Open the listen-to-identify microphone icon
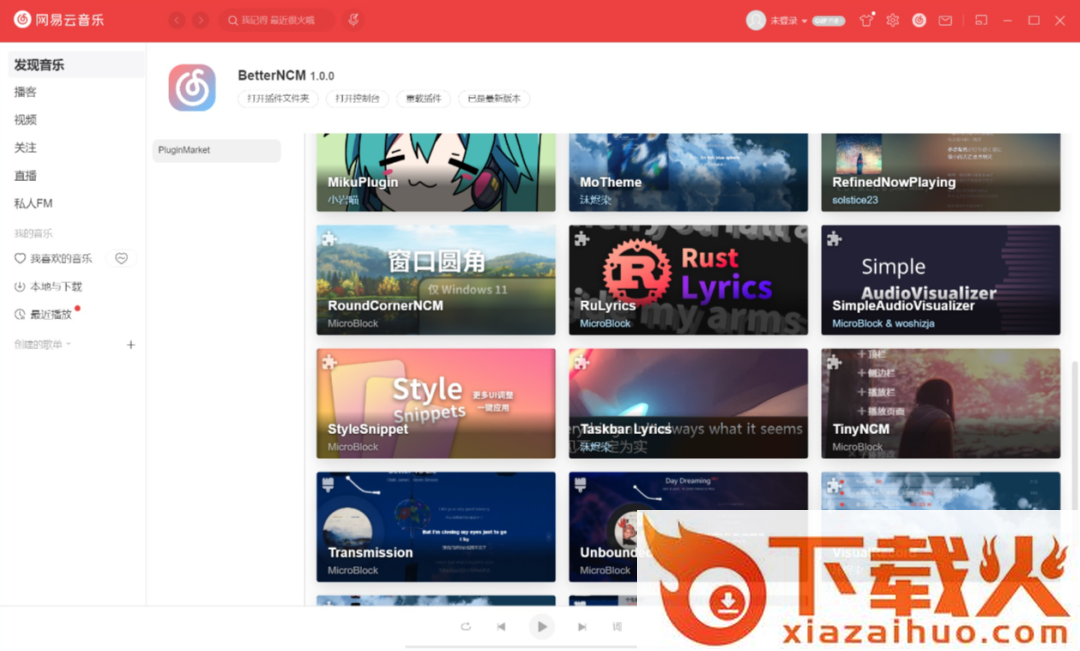 click(353, 20)
